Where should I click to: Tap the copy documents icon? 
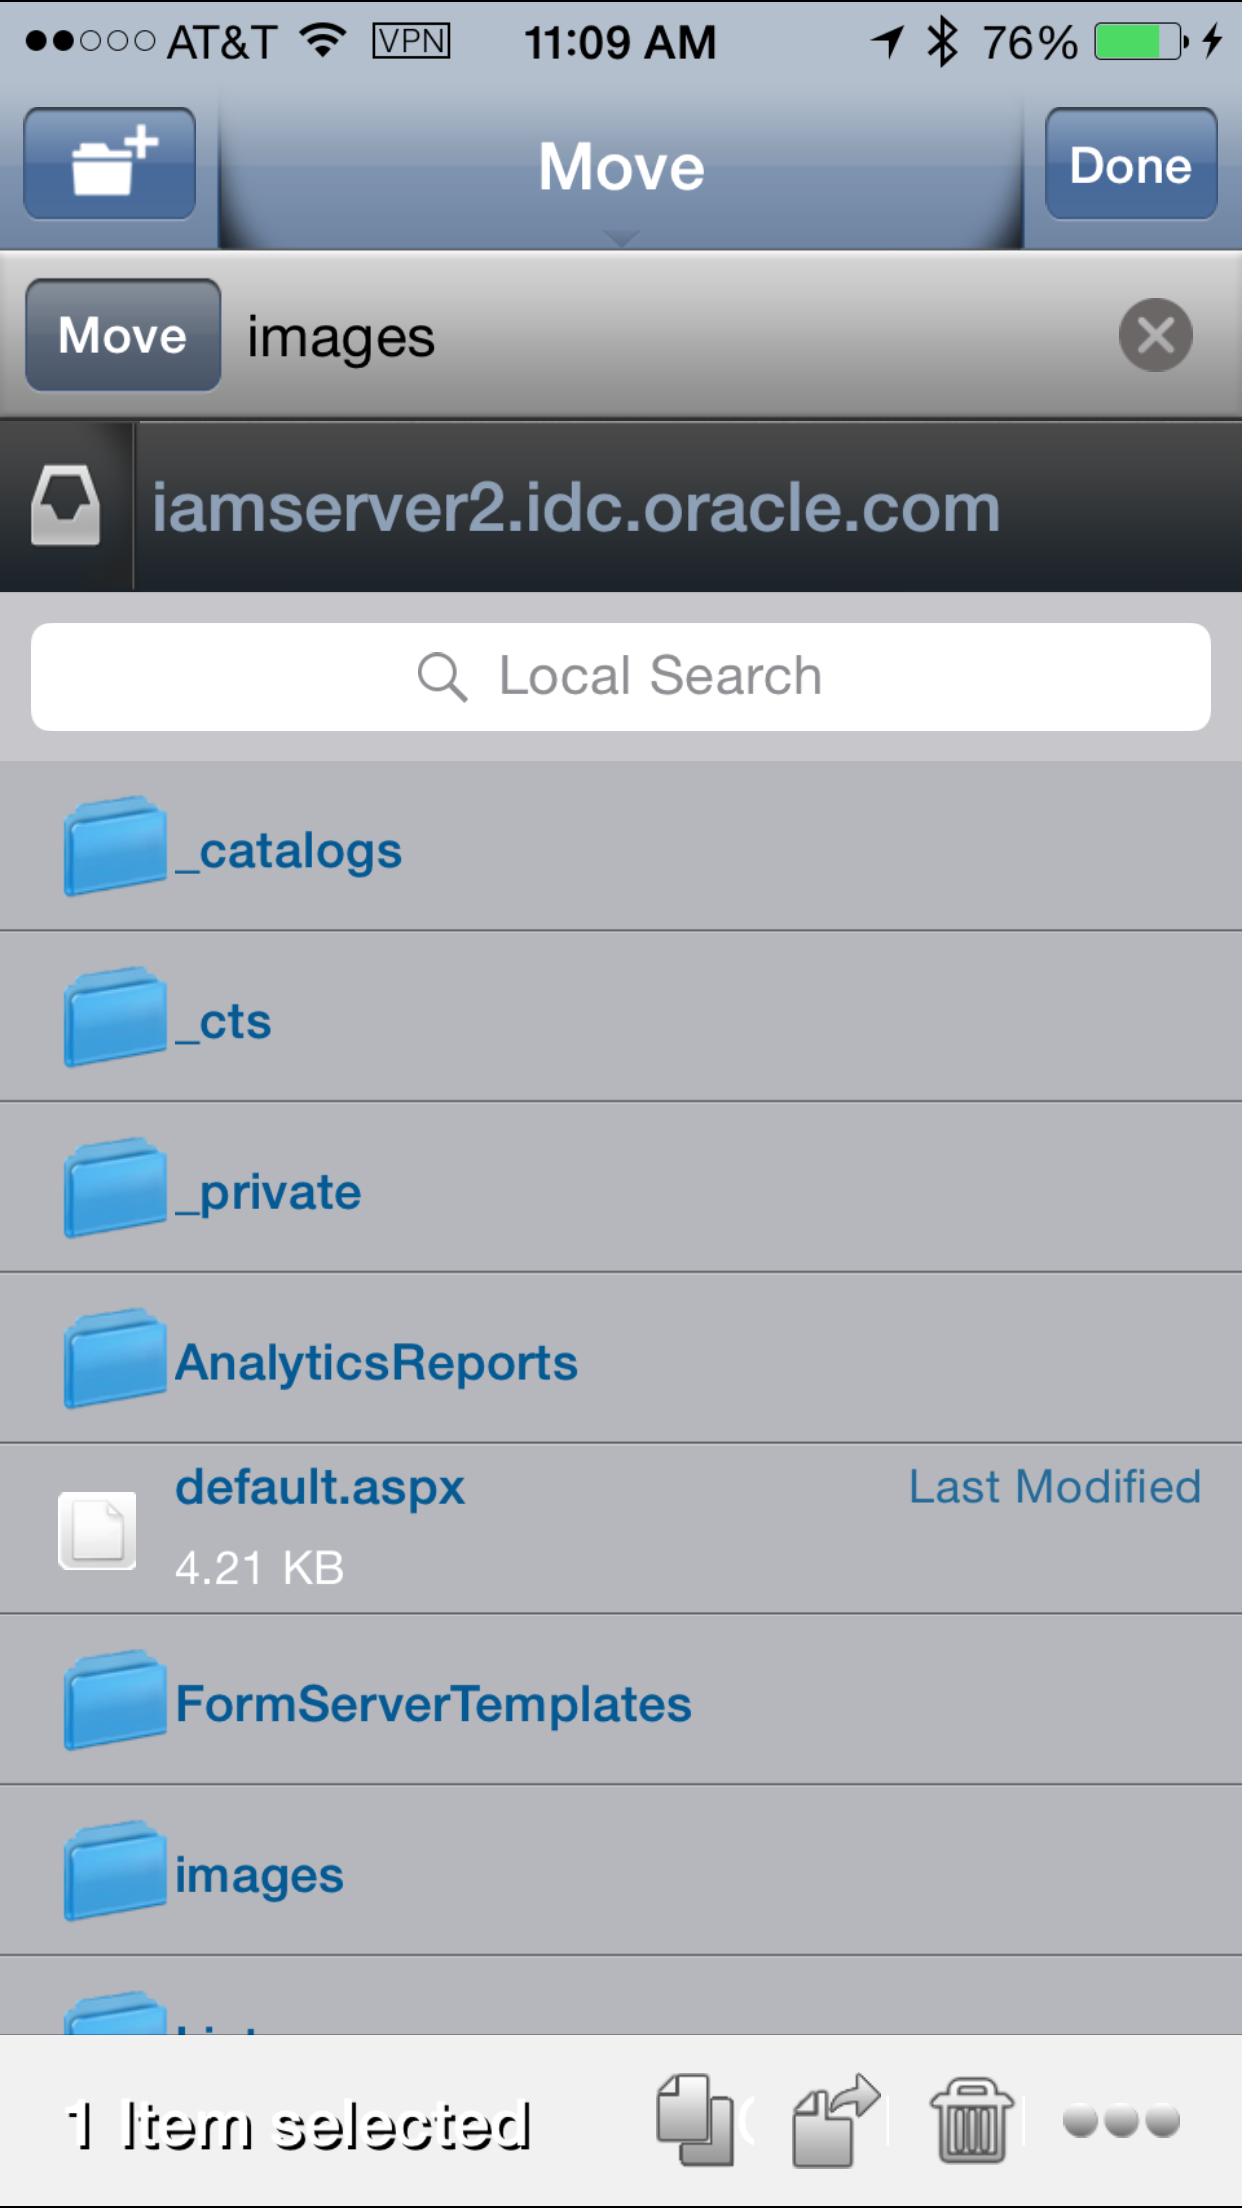tap(694, 2120)
